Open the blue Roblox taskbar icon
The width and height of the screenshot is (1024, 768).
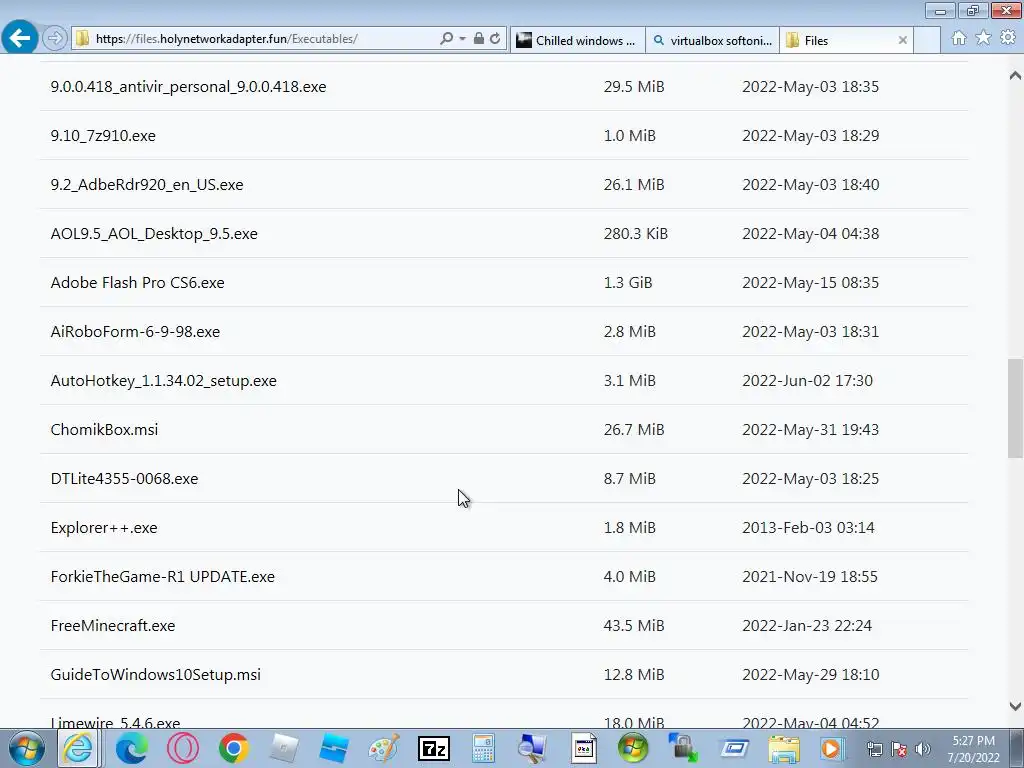(x=334, y=748)
